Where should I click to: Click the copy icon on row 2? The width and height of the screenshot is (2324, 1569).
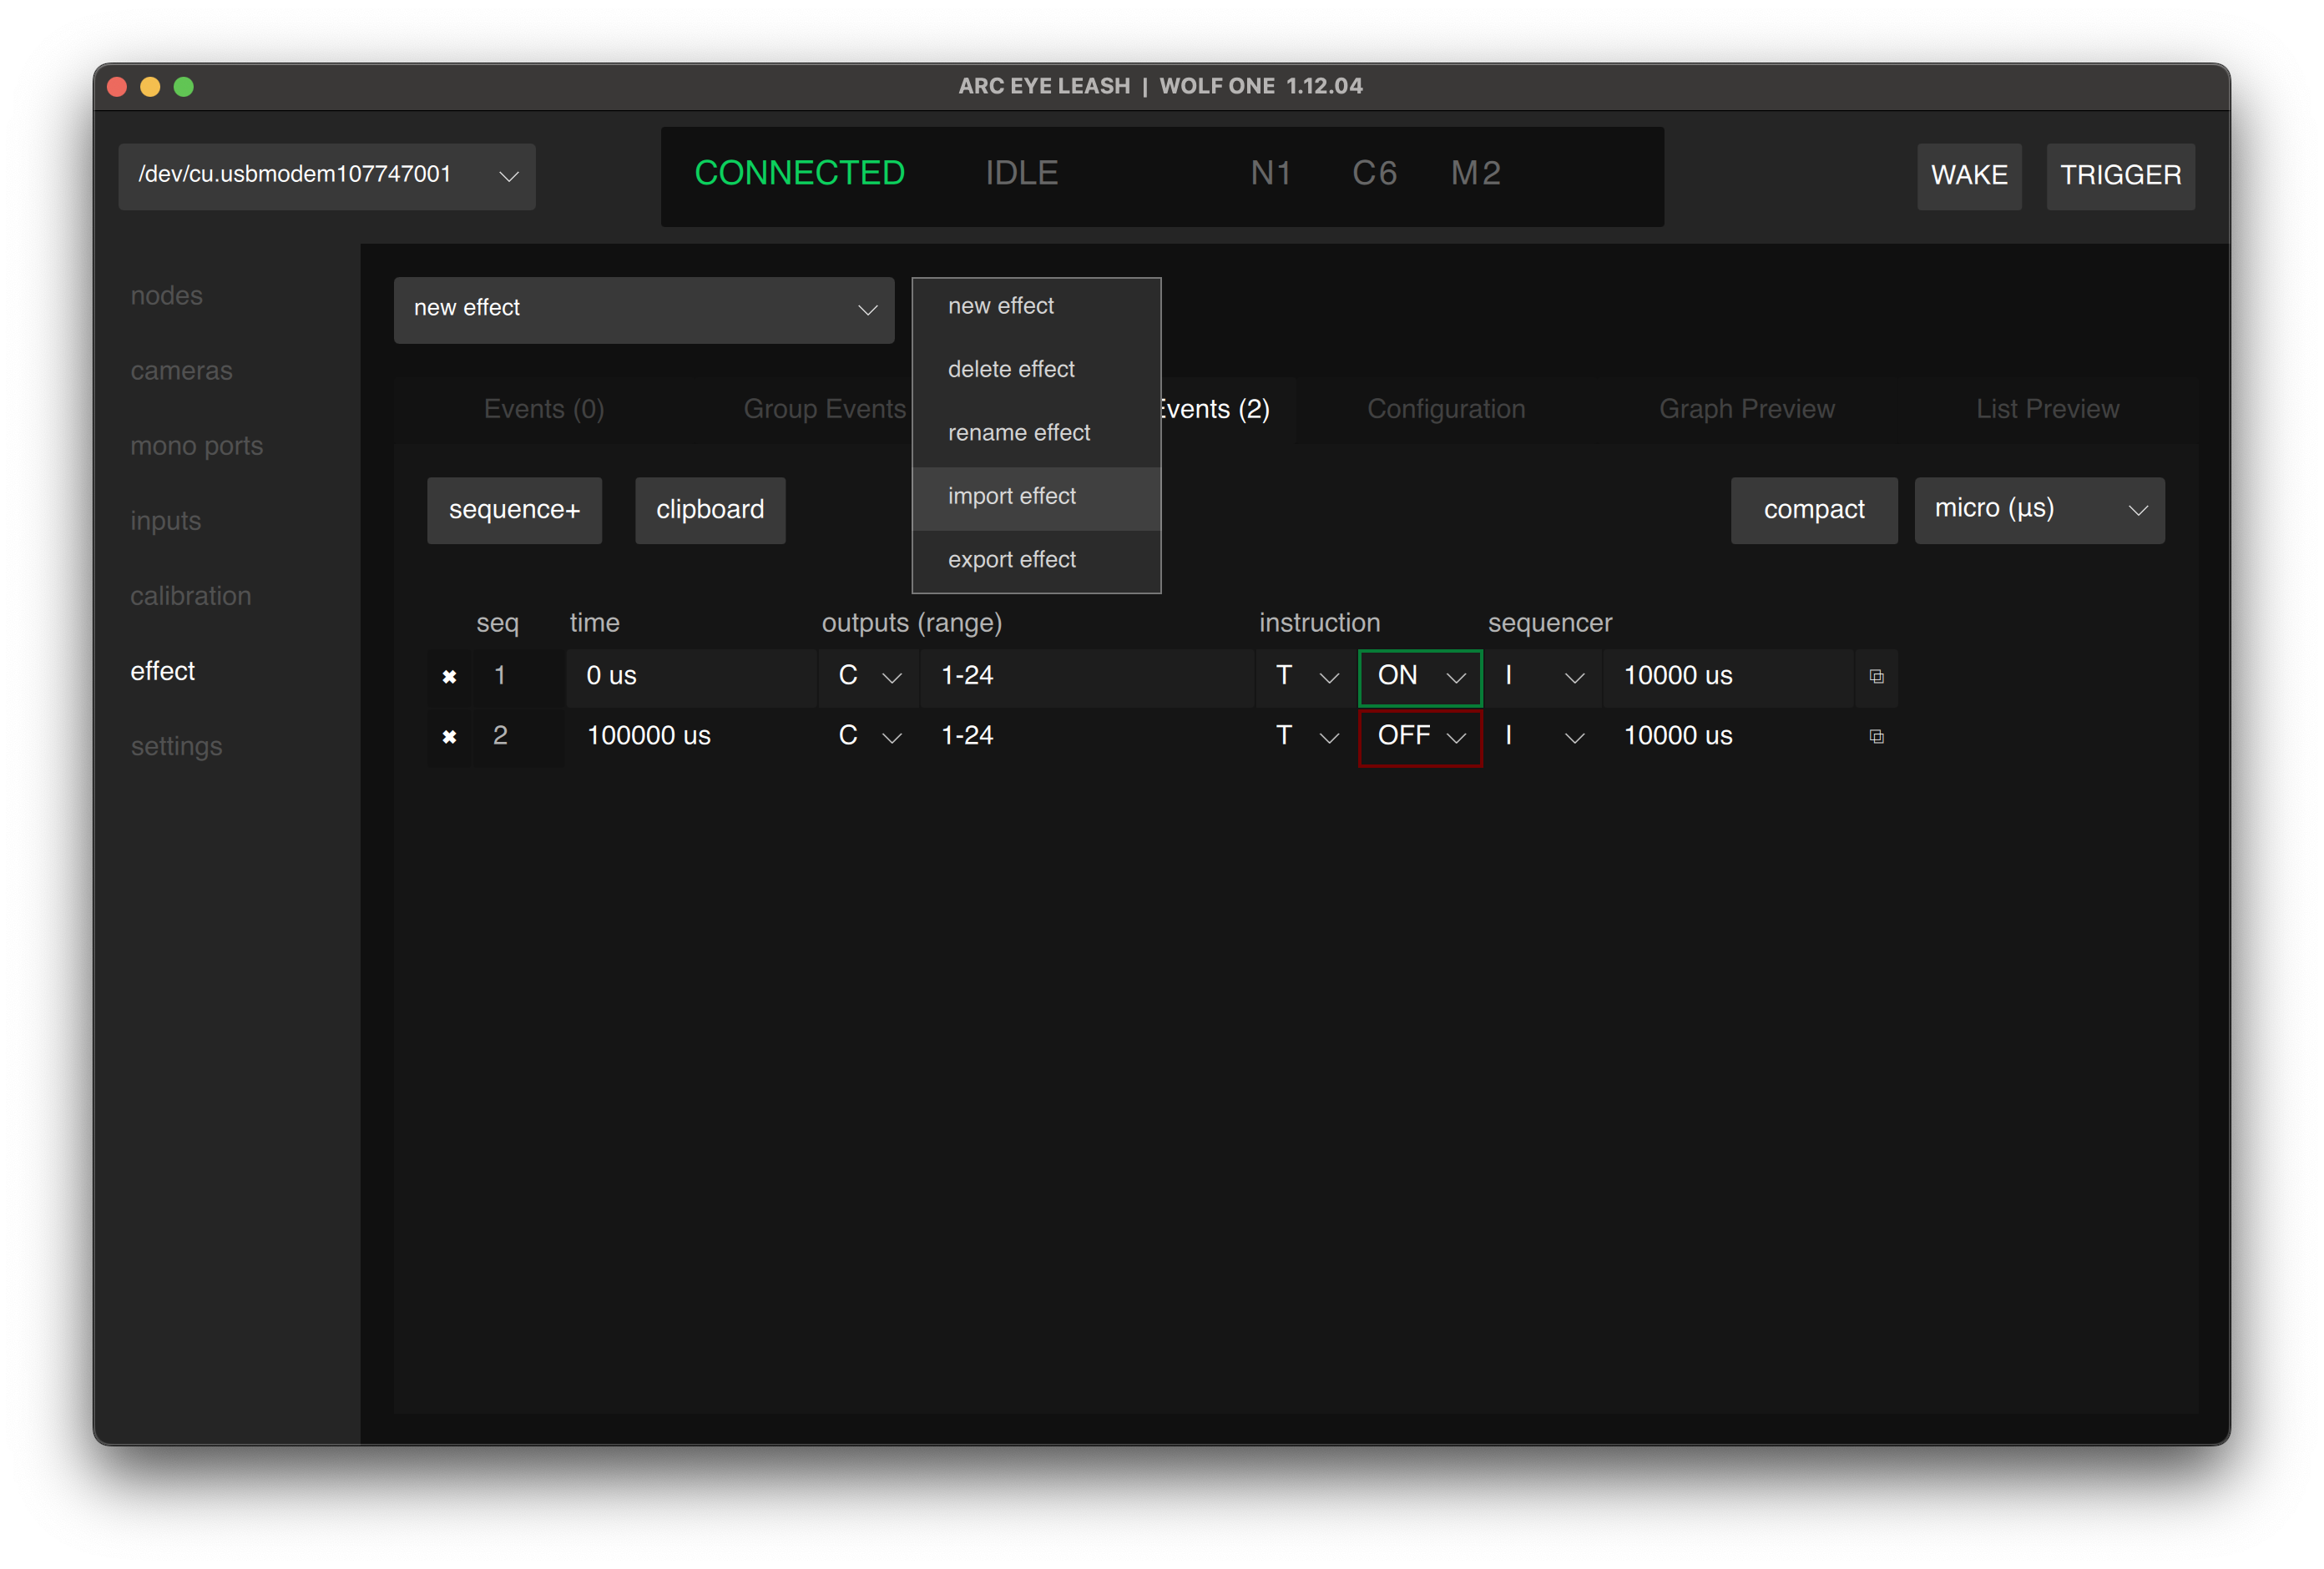[1876, 737]
